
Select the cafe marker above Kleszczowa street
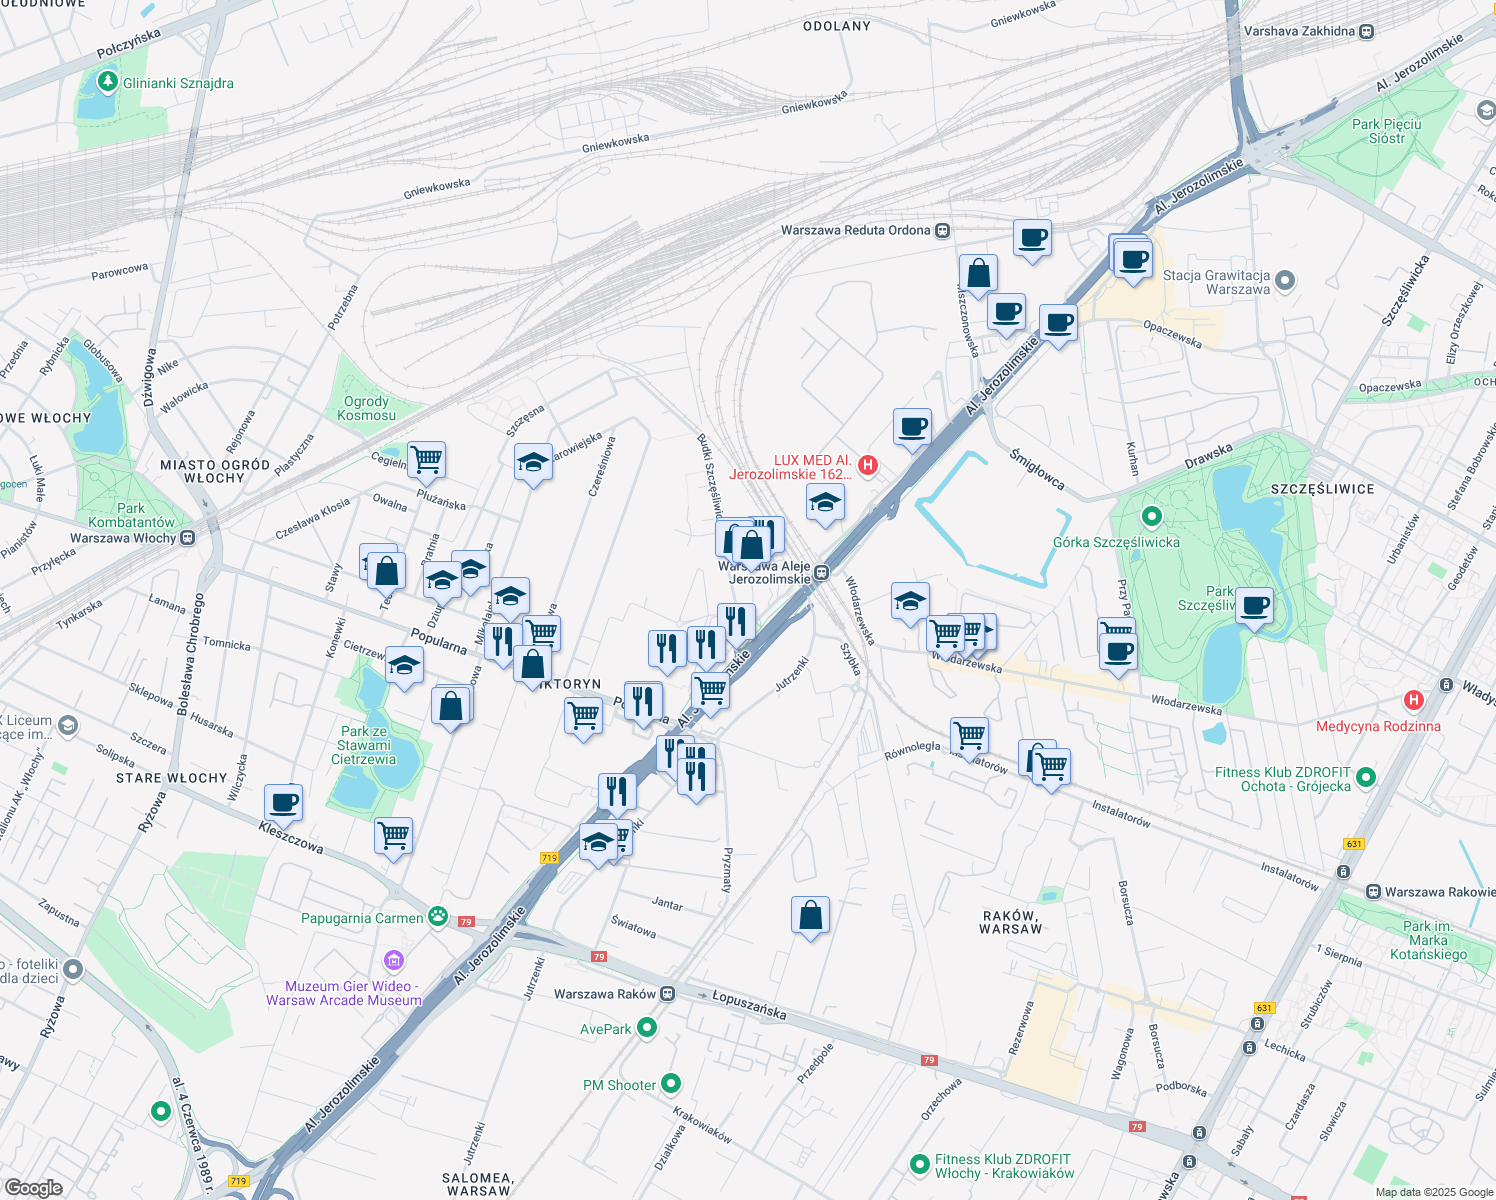(x=284, y=804)
